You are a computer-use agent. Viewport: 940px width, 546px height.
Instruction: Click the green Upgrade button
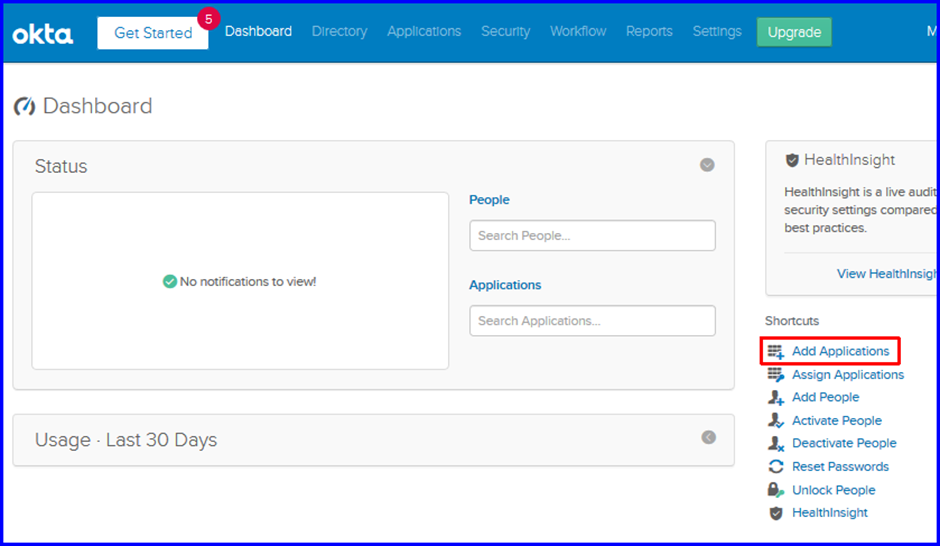point(794,32)
